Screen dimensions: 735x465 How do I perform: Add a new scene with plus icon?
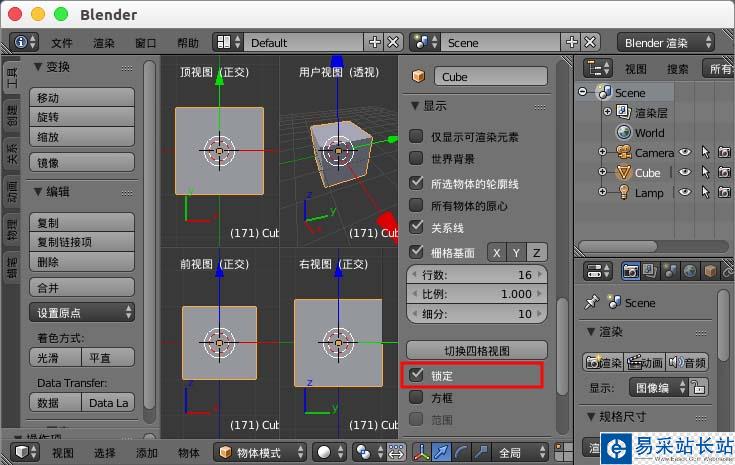571,43
